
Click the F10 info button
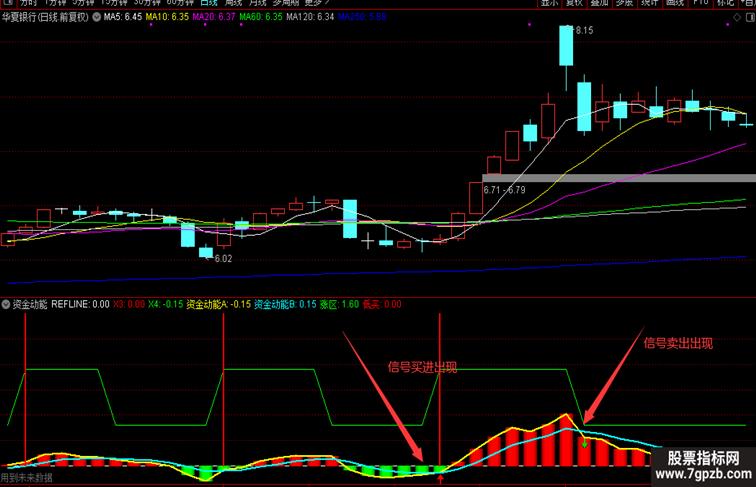click(700, 3)
